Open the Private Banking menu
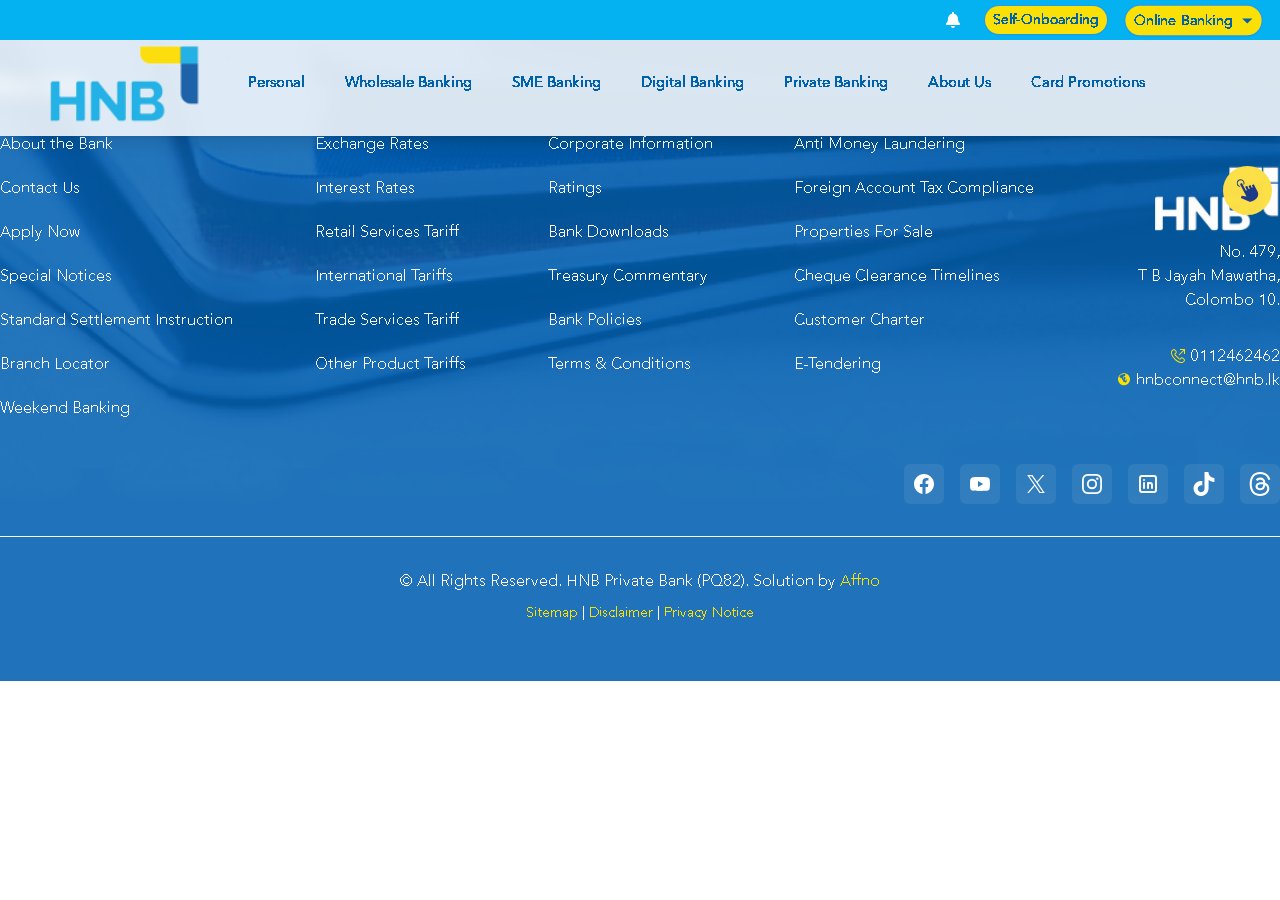The height and width of the screenshot is (900, 1280). 836,82
